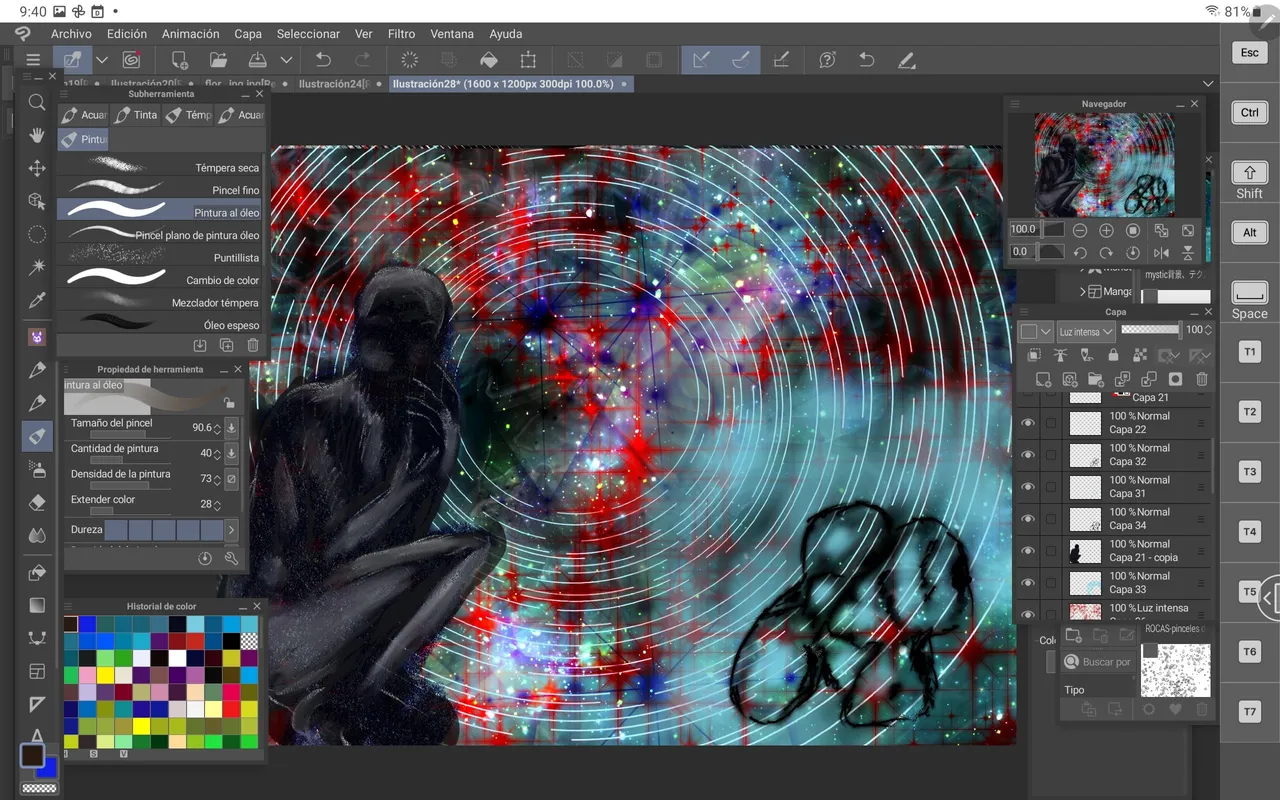This screenshot has width=1280, height=800.
Task: Select the Tinta sub tool tab
Action: [136, 115]
